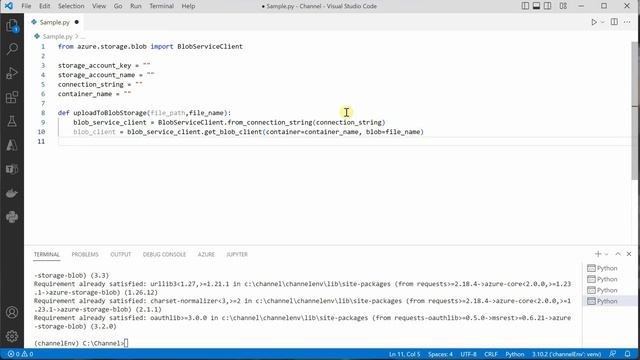Switch to the OUTPUT panel tab
Viewport: 640px width, 360px height.
pyautogui.click(x=120, y=254)
